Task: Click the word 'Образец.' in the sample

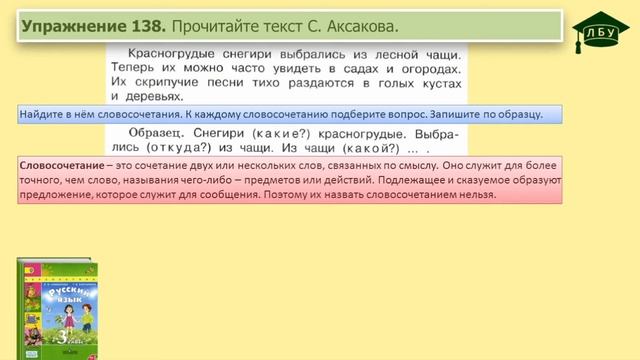Action: click(157, 133)
